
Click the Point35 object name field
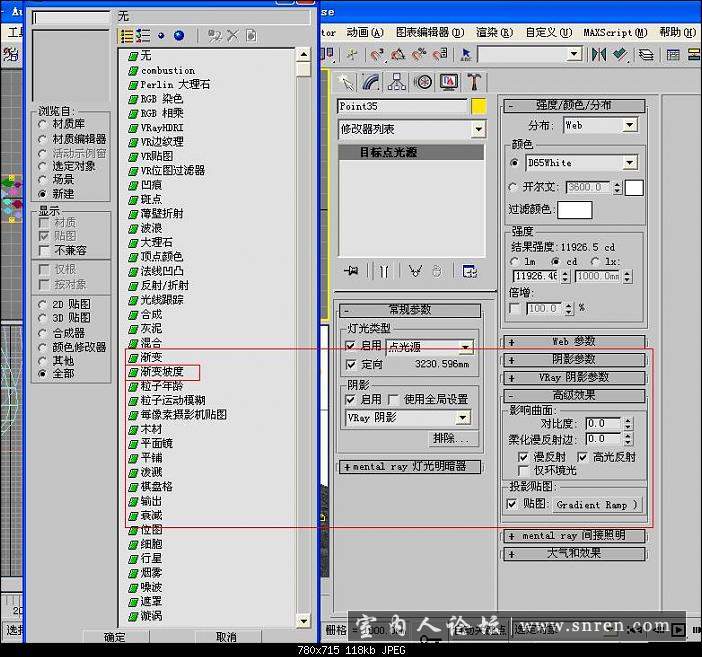coord(402,107)
